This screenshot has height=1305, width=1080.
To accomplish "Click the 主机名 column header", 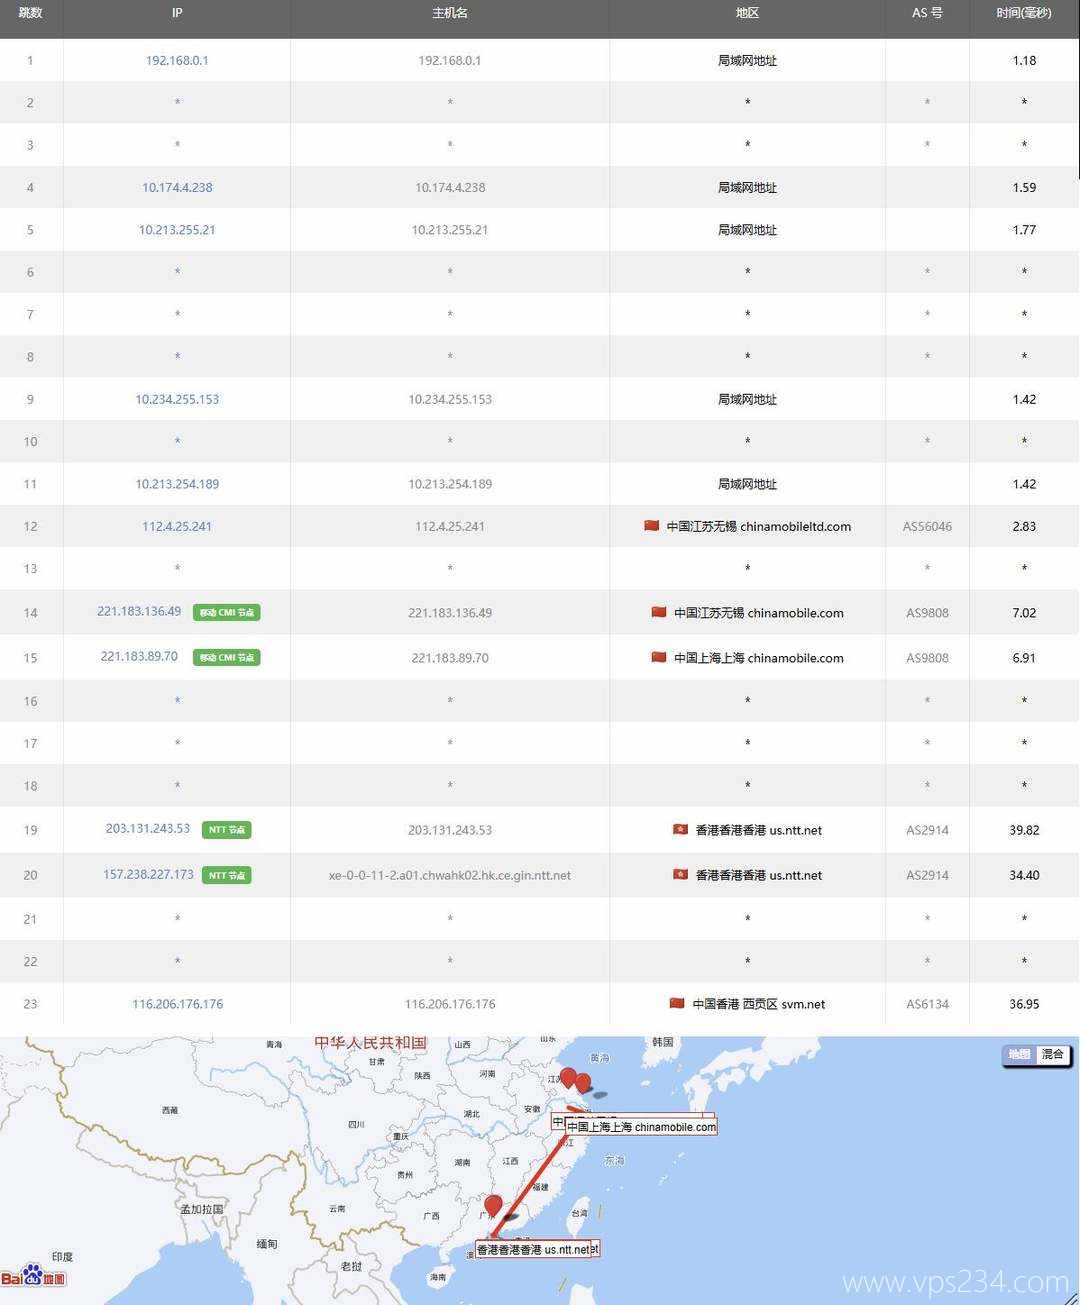I will [x=450, y=13].
